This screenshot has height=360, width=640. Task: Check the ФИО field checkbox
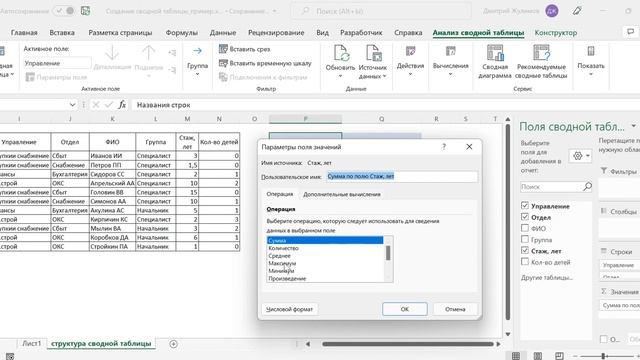[x=525, y=228]
